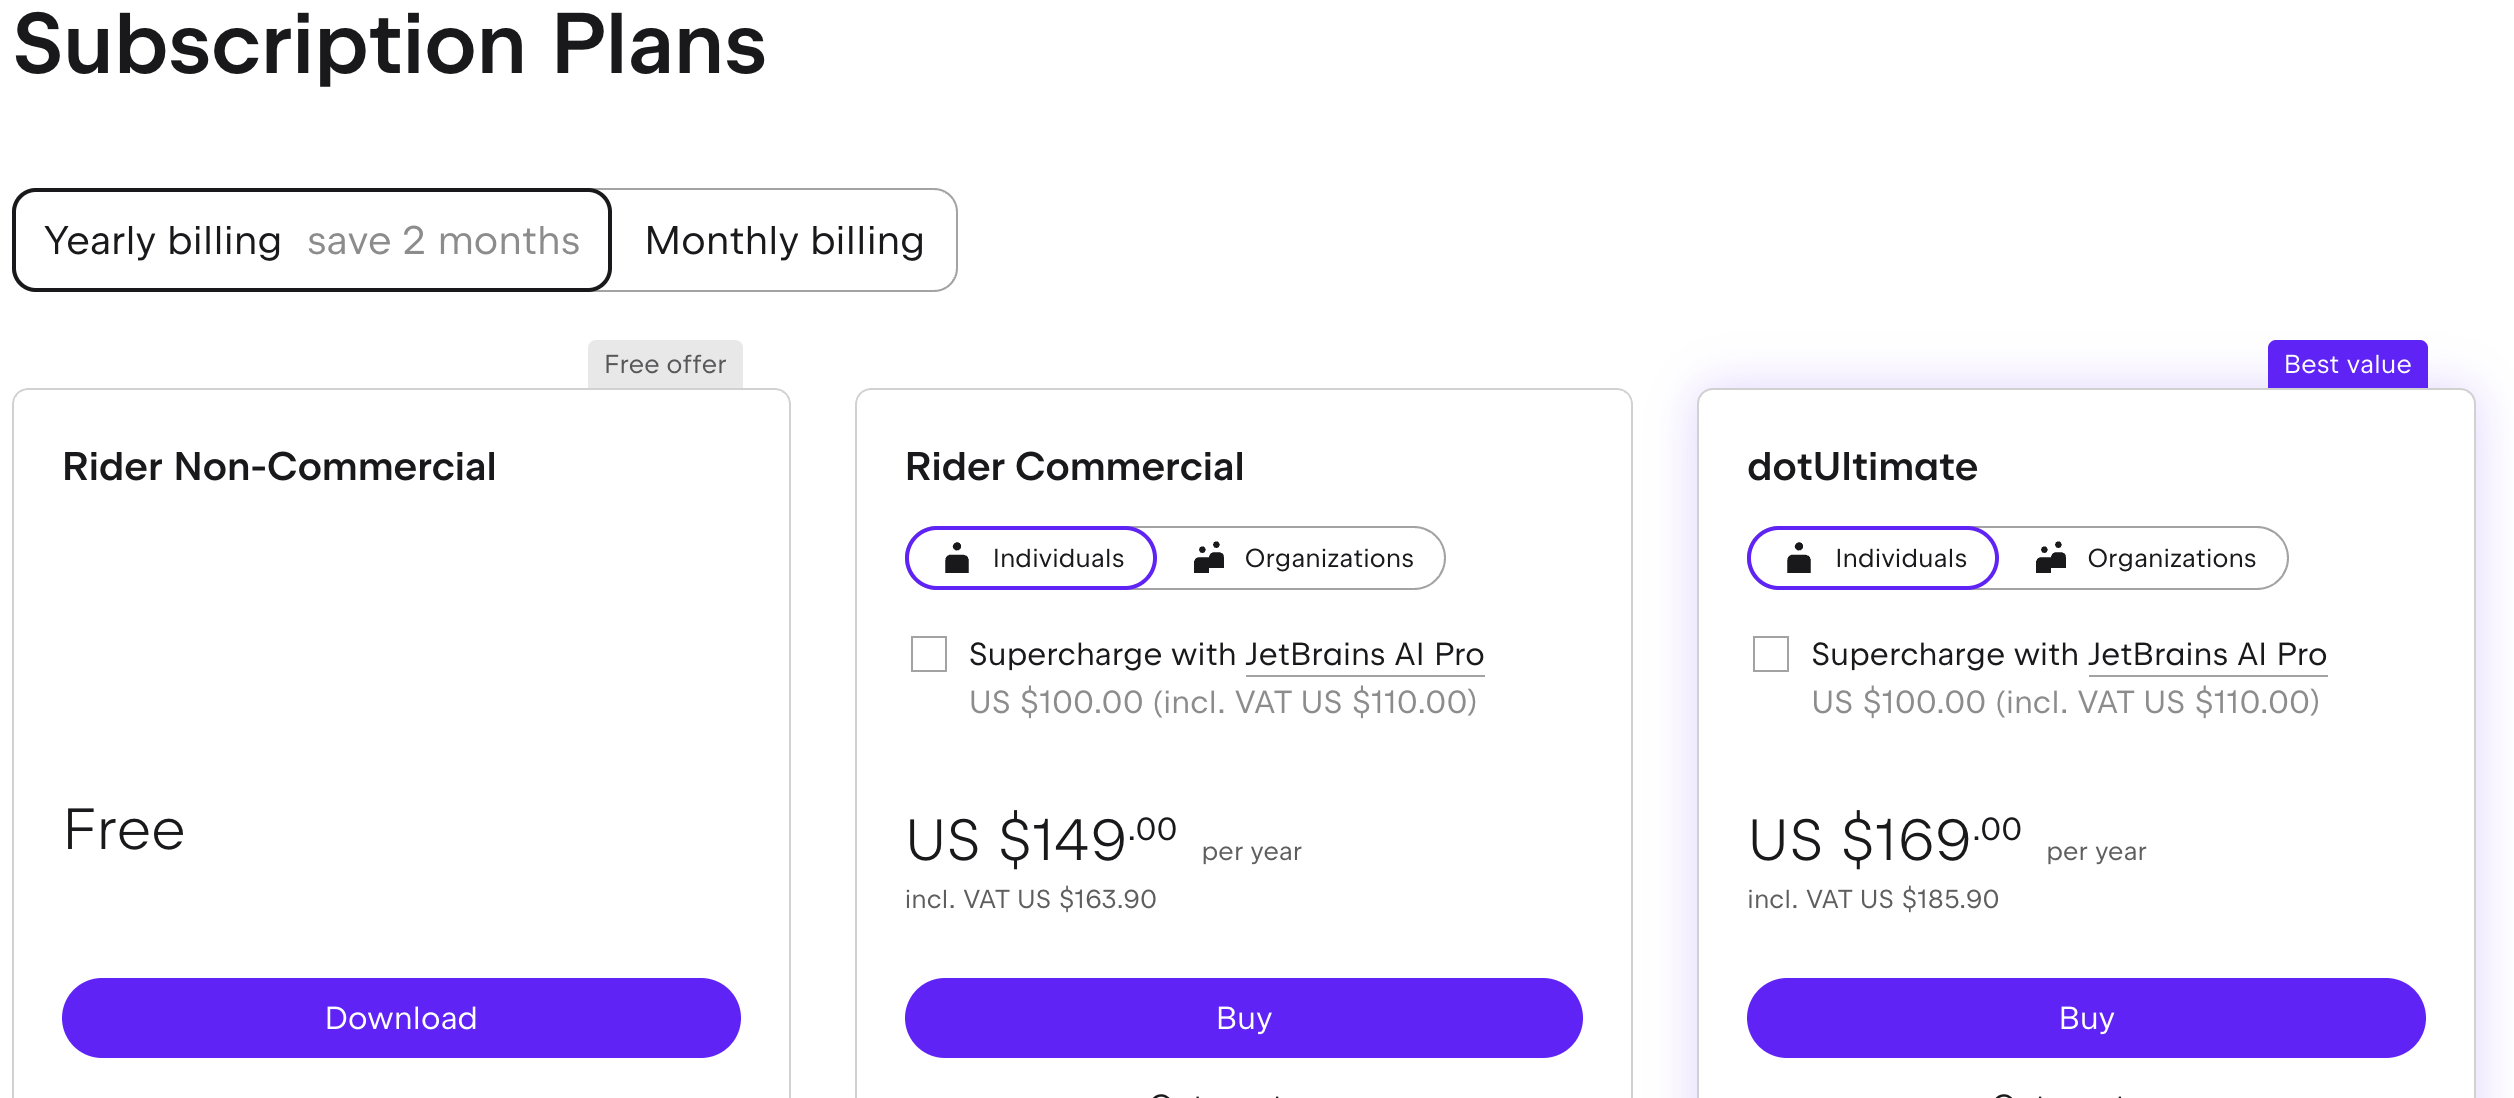Buy the Rider Commercial plan
This screenshot has height=1098, width=2514.
click(1243, 1018)
